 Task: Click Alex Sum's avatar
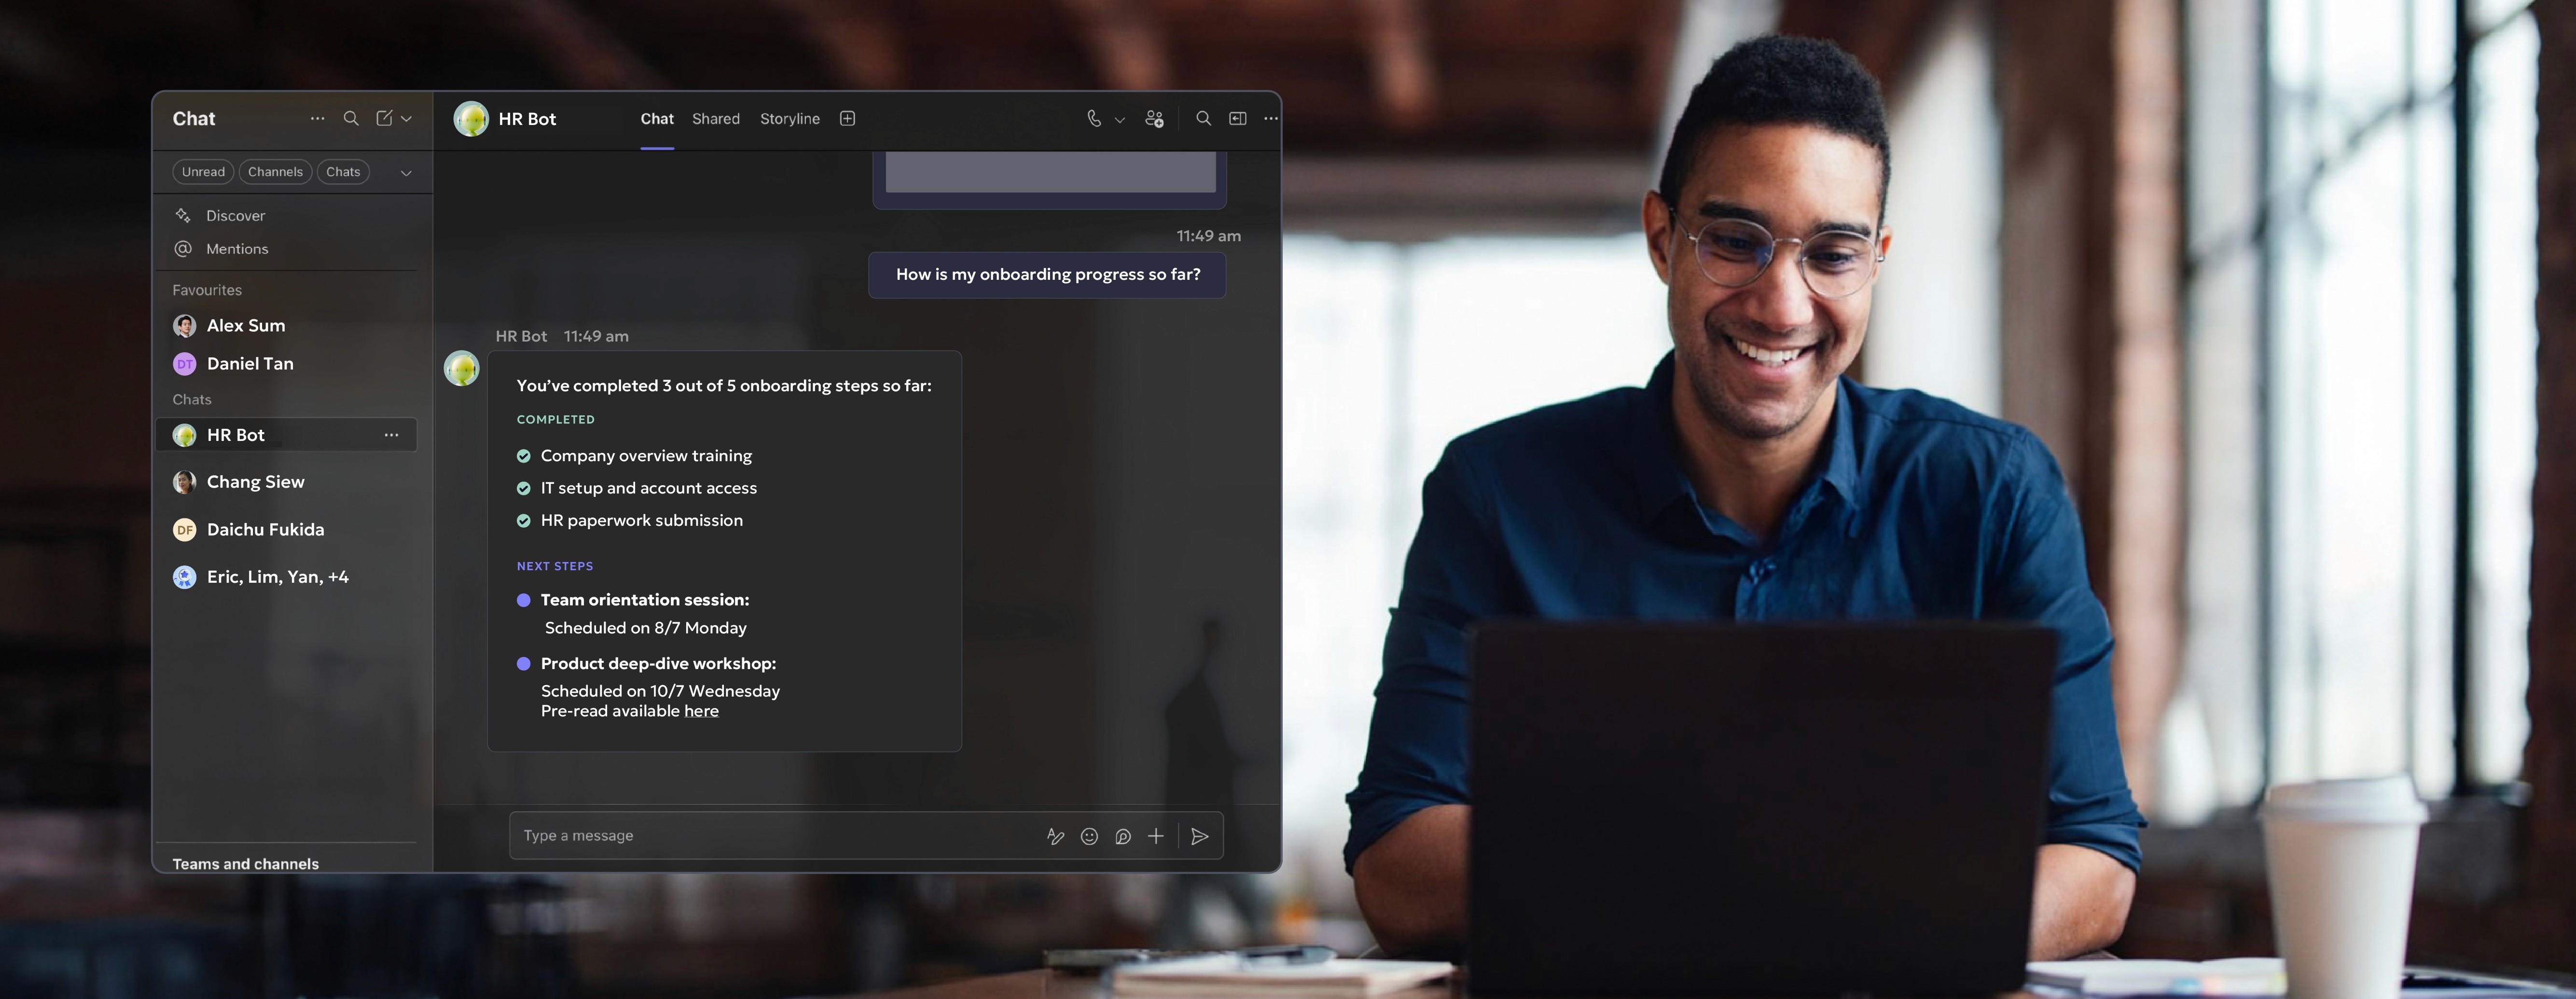tap(185, 326)
